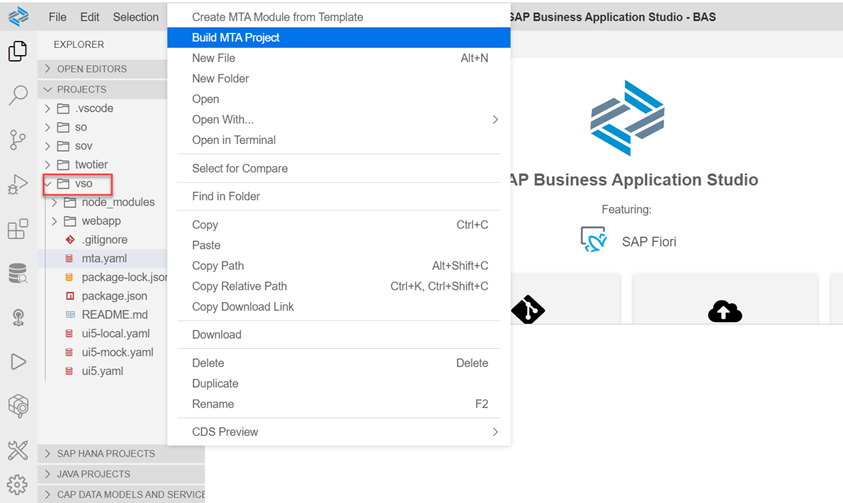
Task: Select New File in context menu
Action: coord(339,58)
